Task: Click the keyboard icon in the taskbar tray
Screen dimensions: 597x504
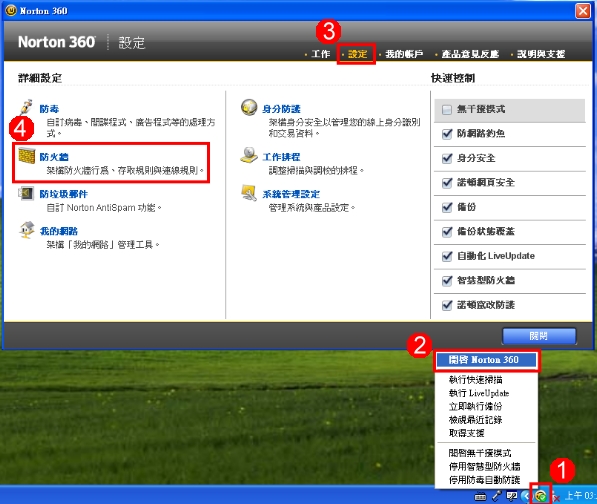Action: coord(480,496)
